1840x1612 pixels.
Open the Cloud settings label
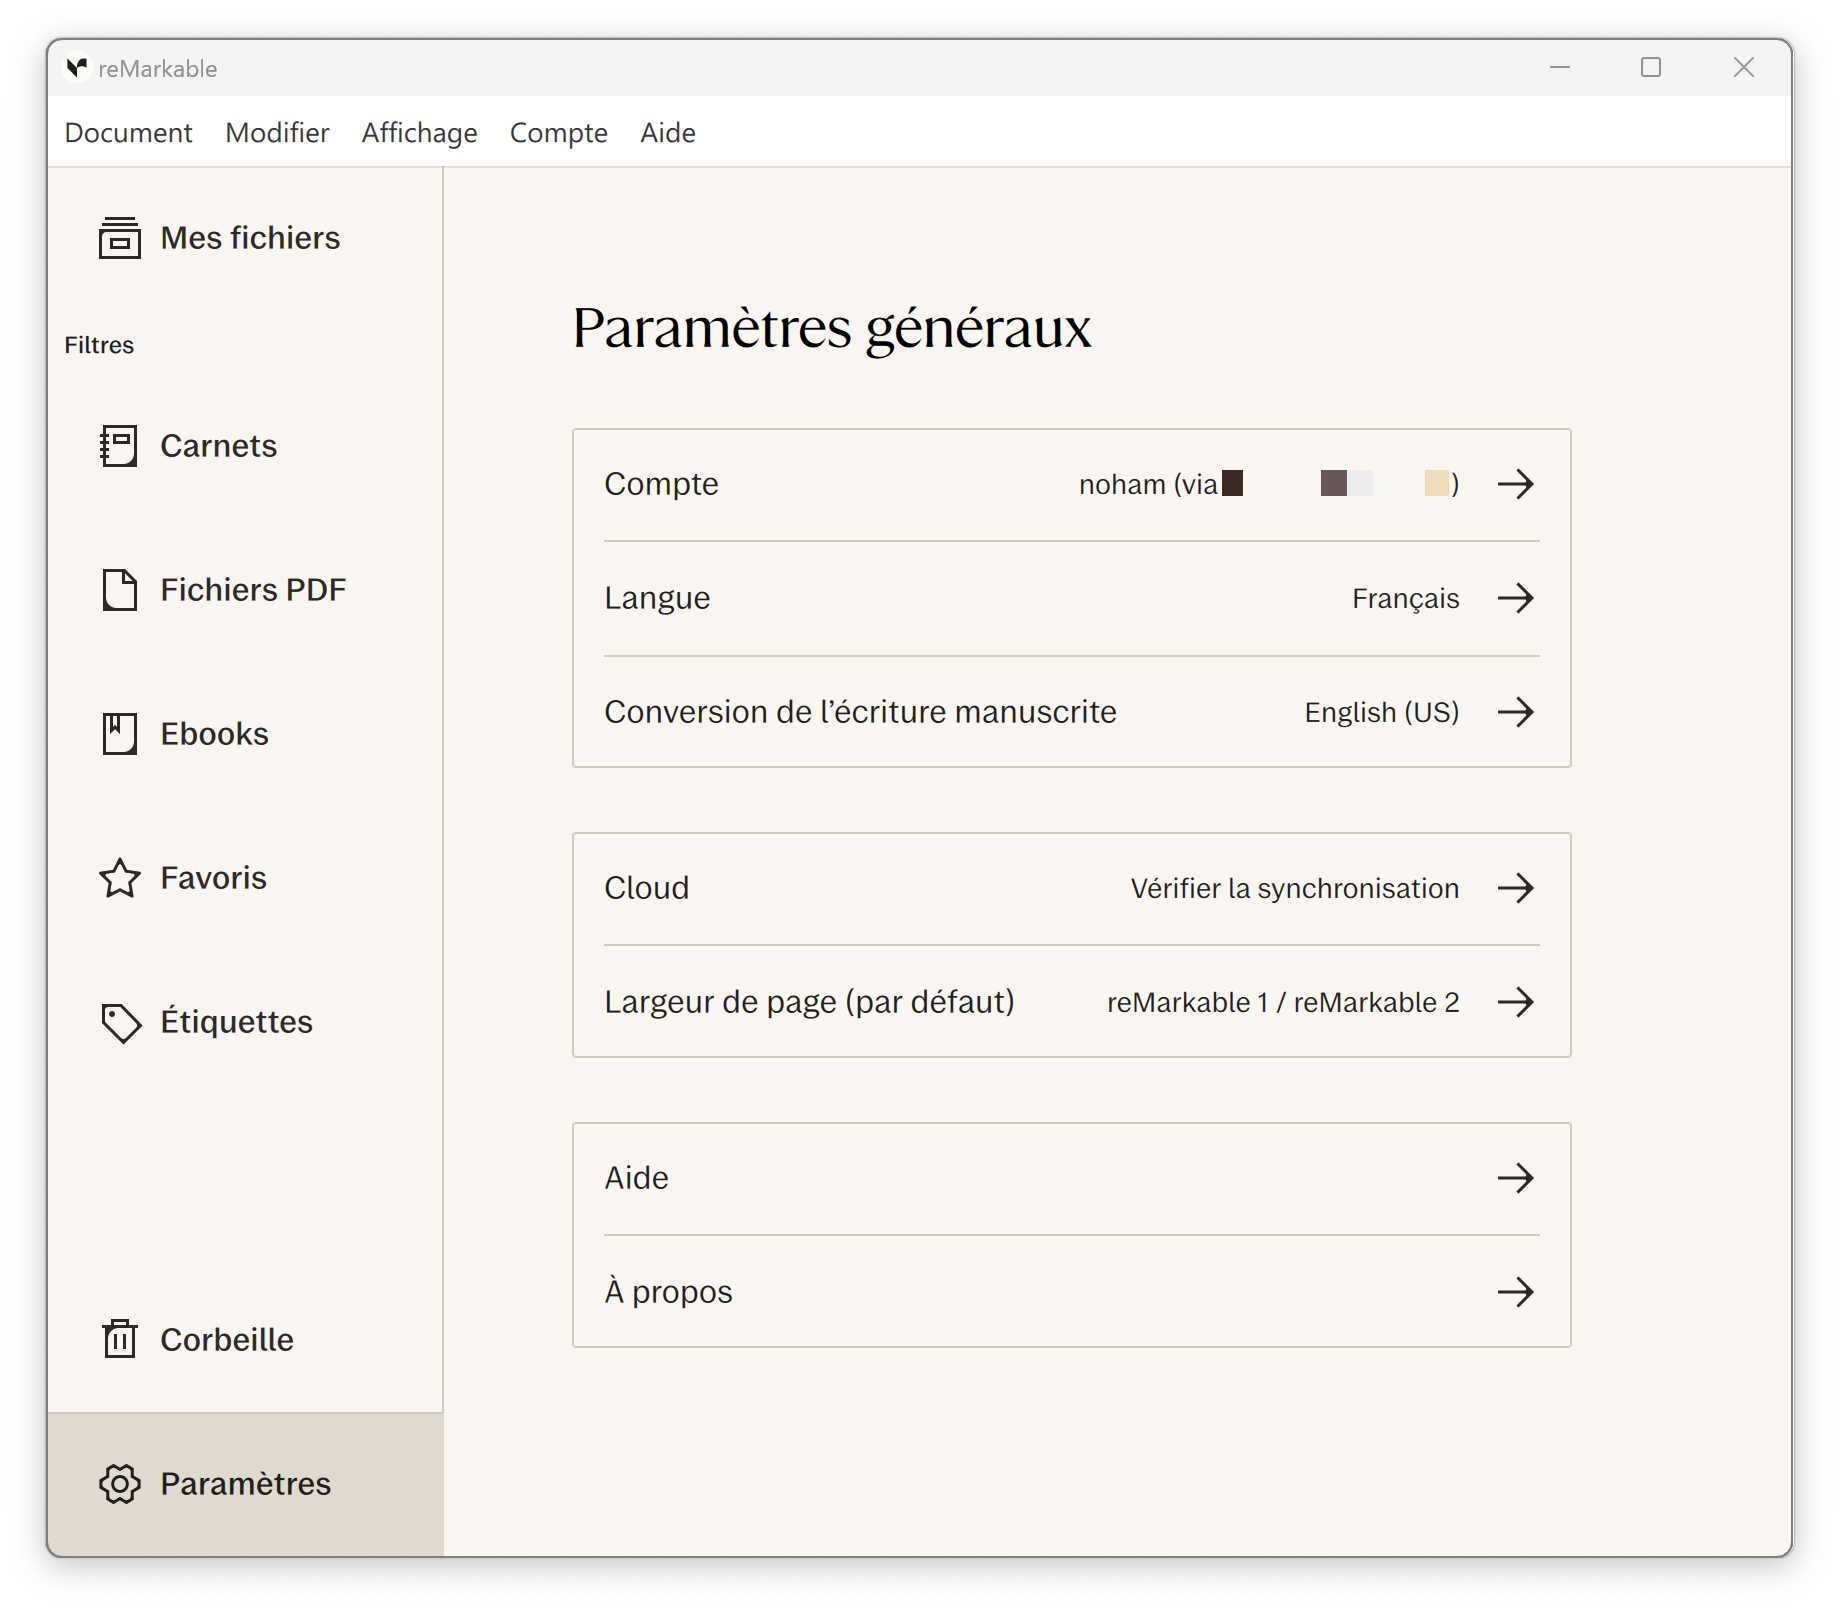(646, 888)
